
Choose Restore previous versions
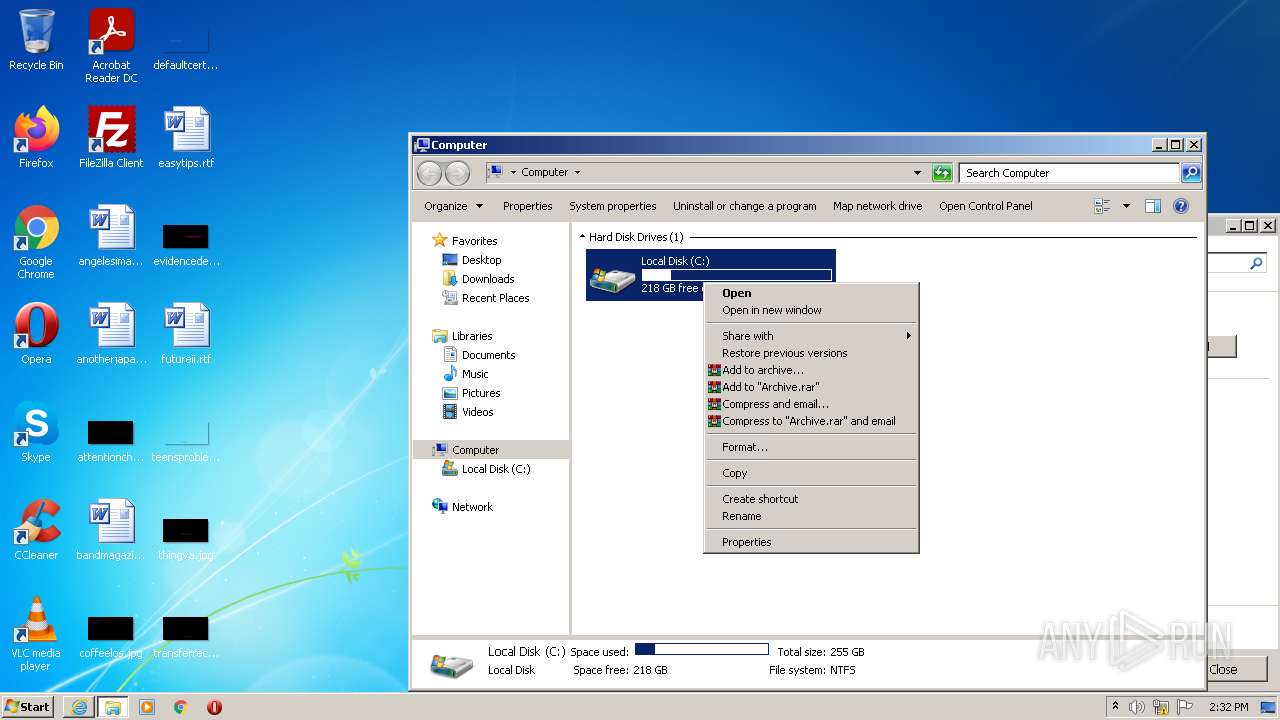(x=811, y=353)
